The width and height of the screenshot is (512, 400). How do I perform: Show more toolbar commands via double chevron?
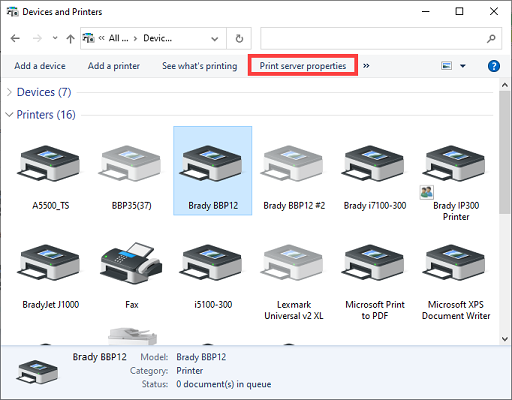click(x=366, y=66)
